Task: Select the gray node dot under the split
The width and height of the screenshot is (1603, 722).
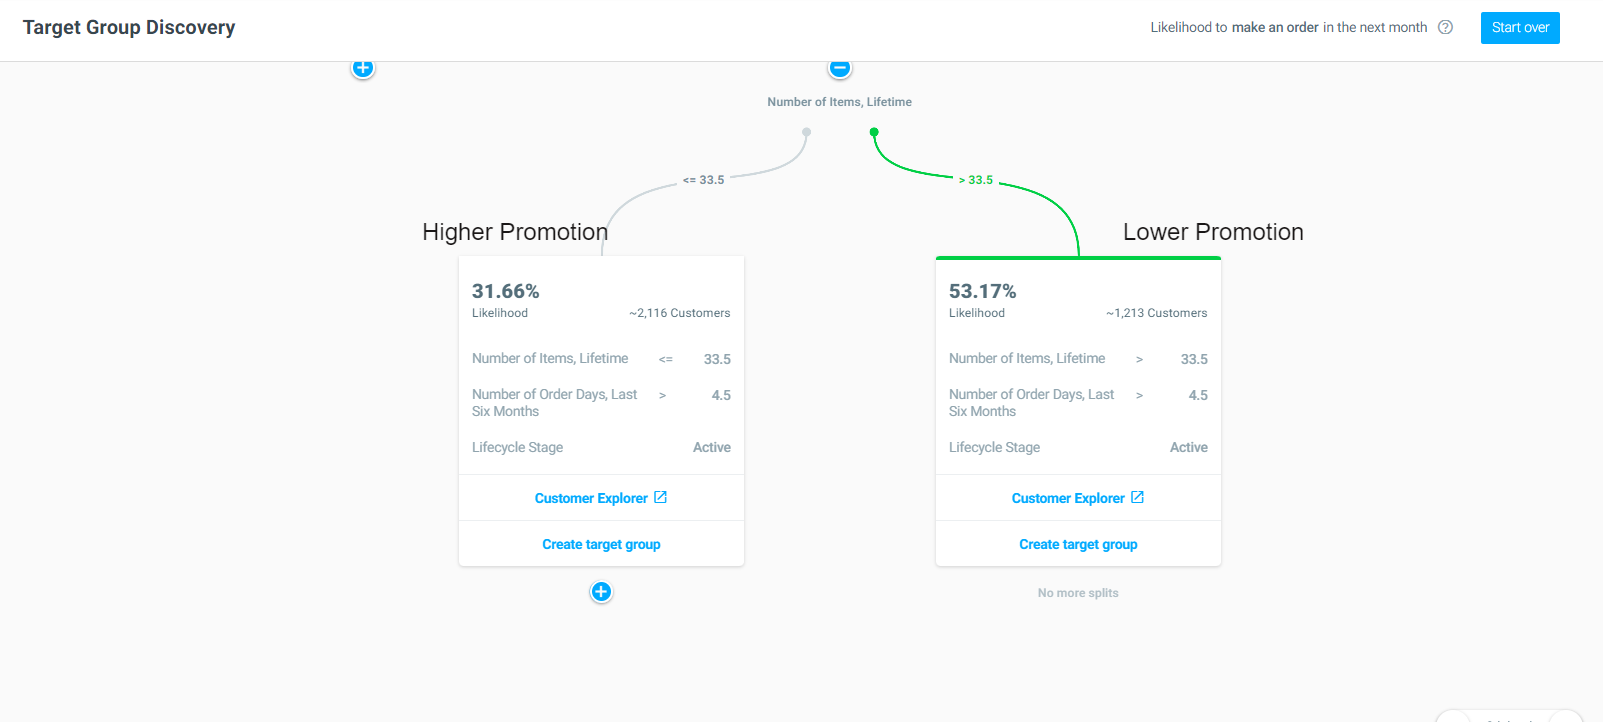Action: point(807,132)
